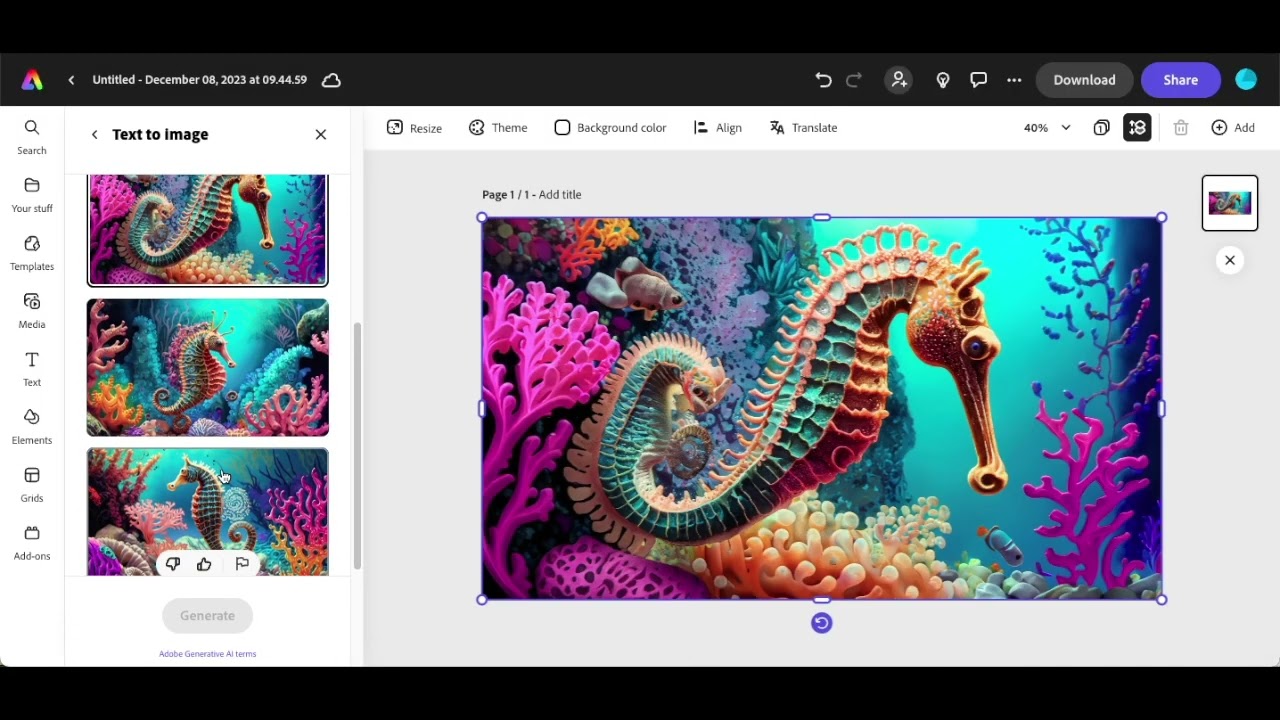Open the Media panel
The height and width of the screenshot is (720, 1280).
pyautogui.click(x=32, y=311)
